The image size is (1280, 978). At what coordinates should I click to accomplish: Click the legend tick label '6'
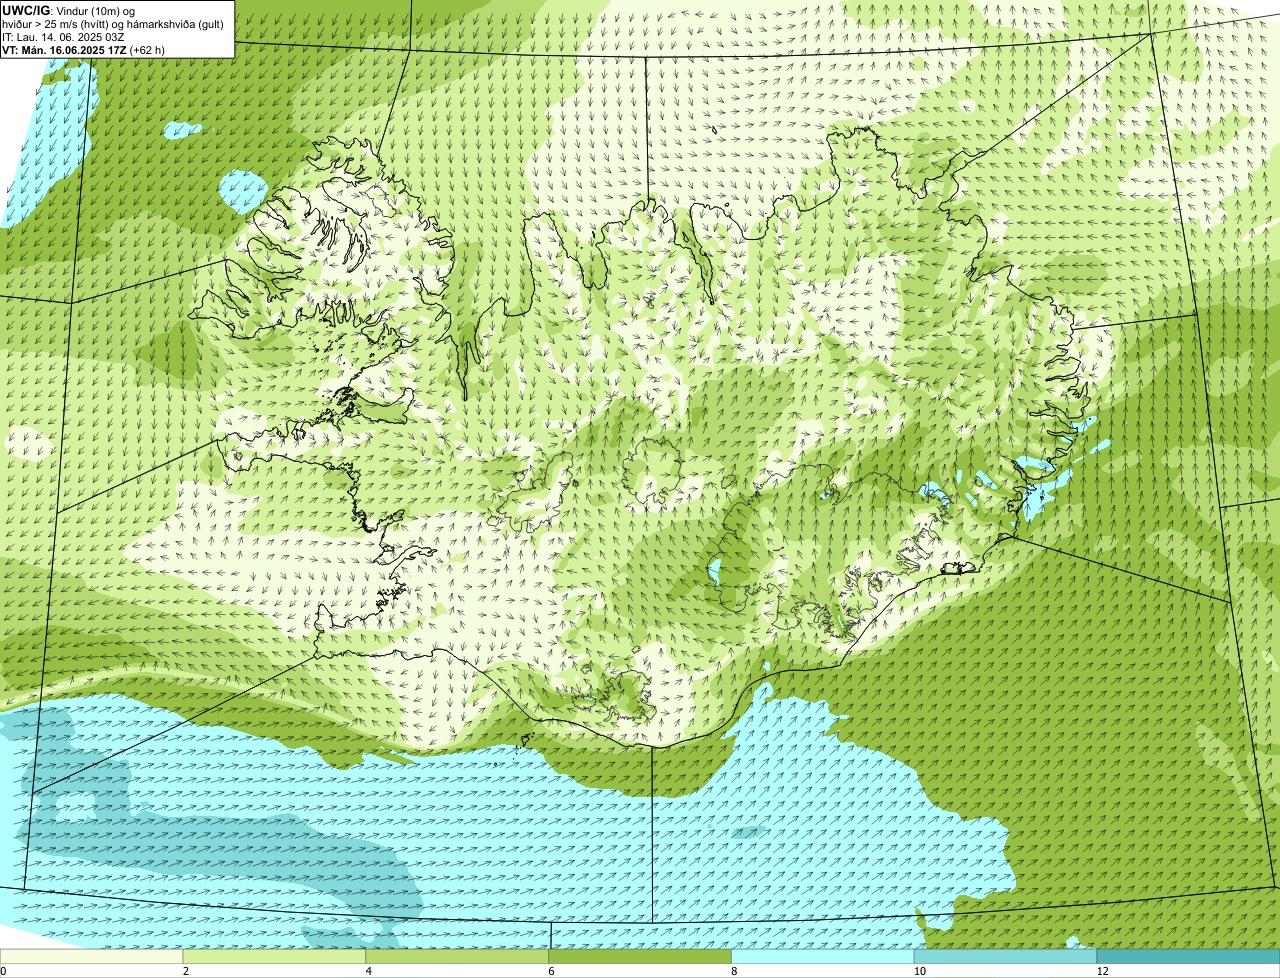(x=551, y=971)
